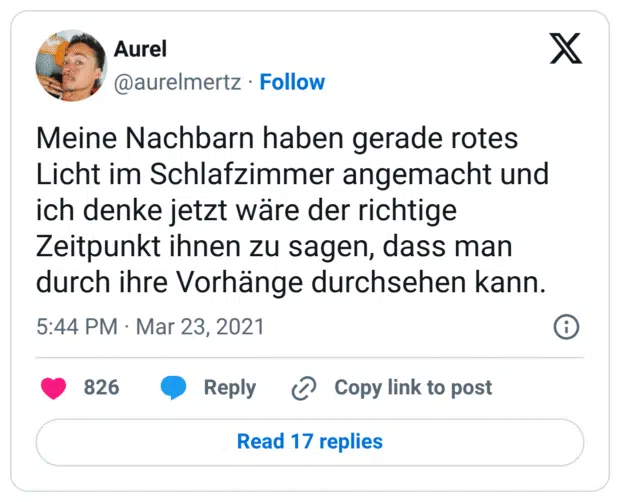Like the post with the heart icon

(54, 388)
